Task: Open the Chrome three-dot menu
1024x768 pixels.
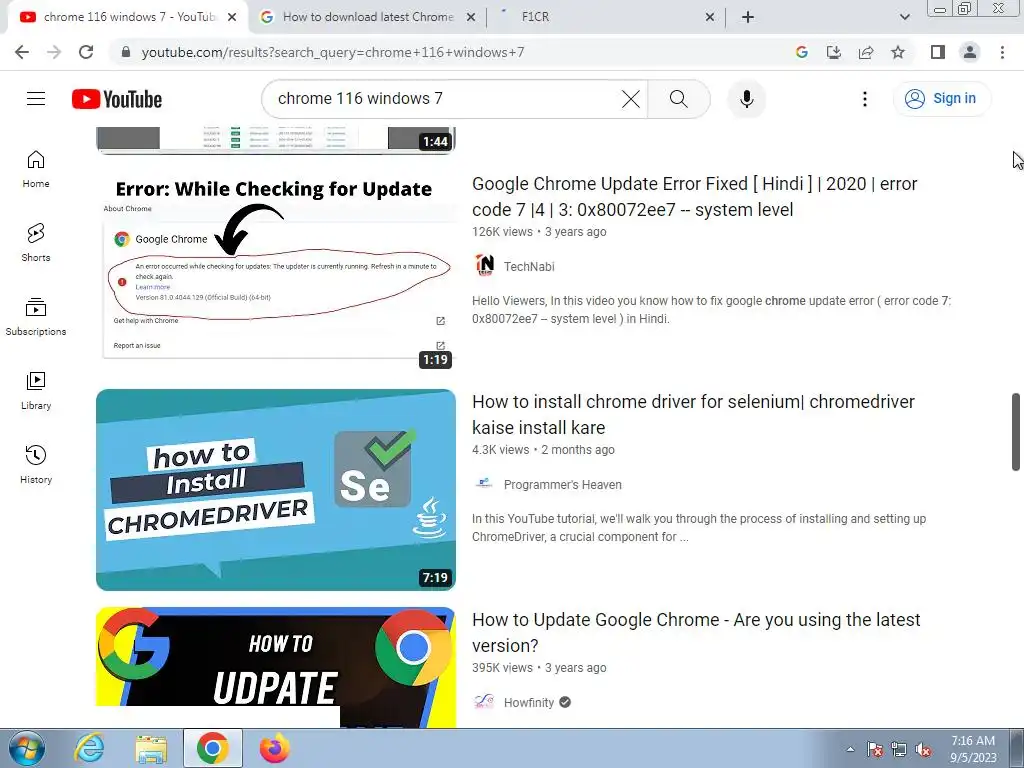Action: [x=1002, y=52]
